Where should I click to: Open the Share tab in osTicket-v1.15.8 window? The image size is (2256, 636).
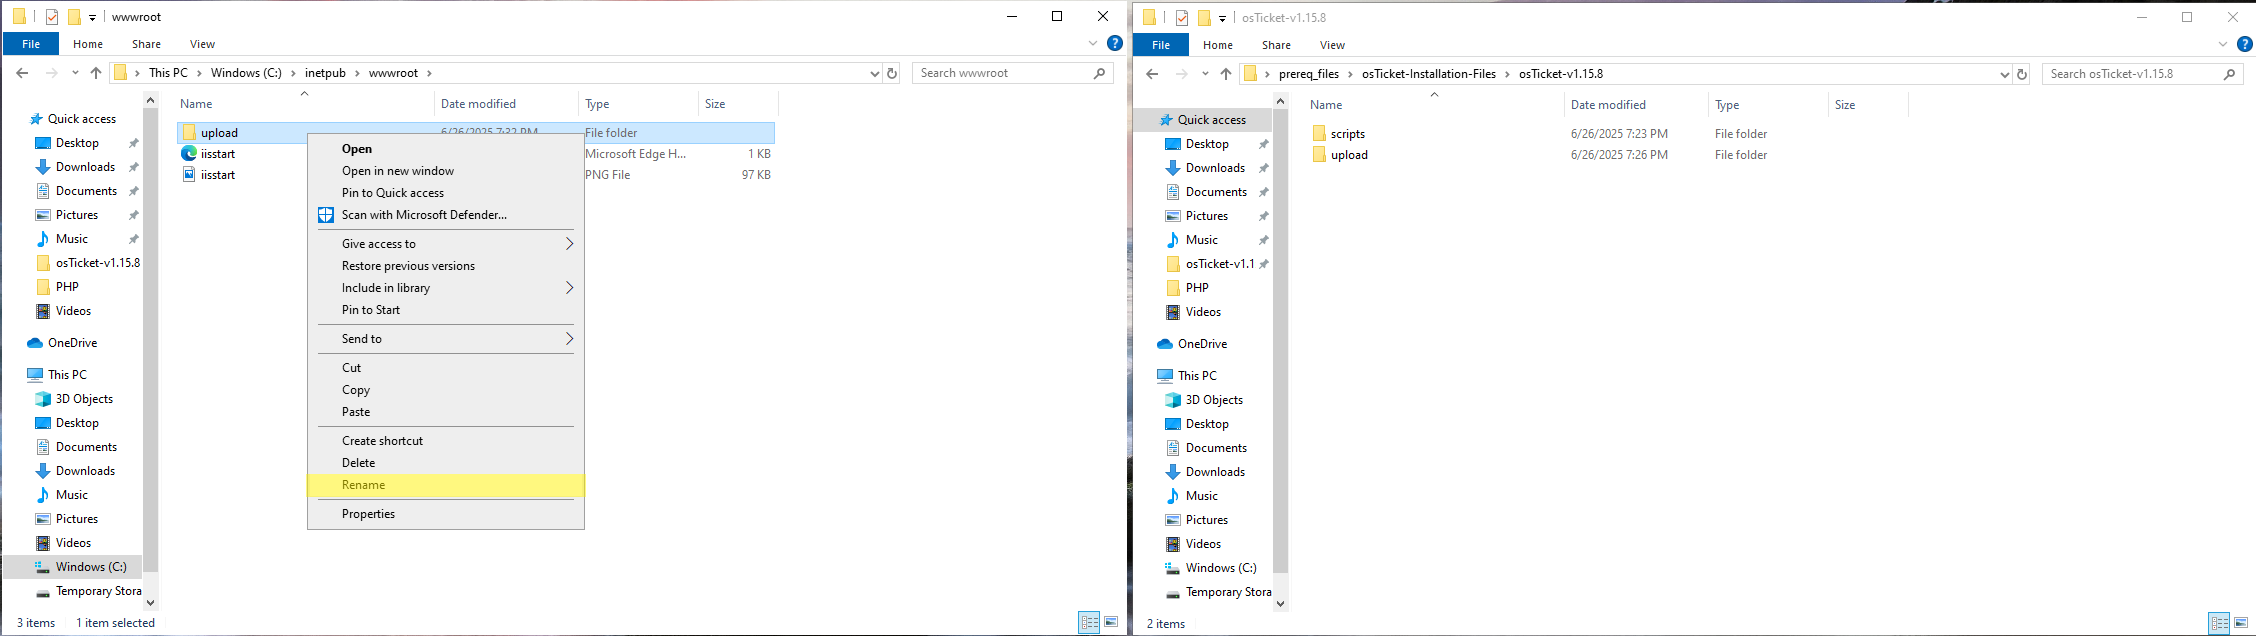(1276, 45)
